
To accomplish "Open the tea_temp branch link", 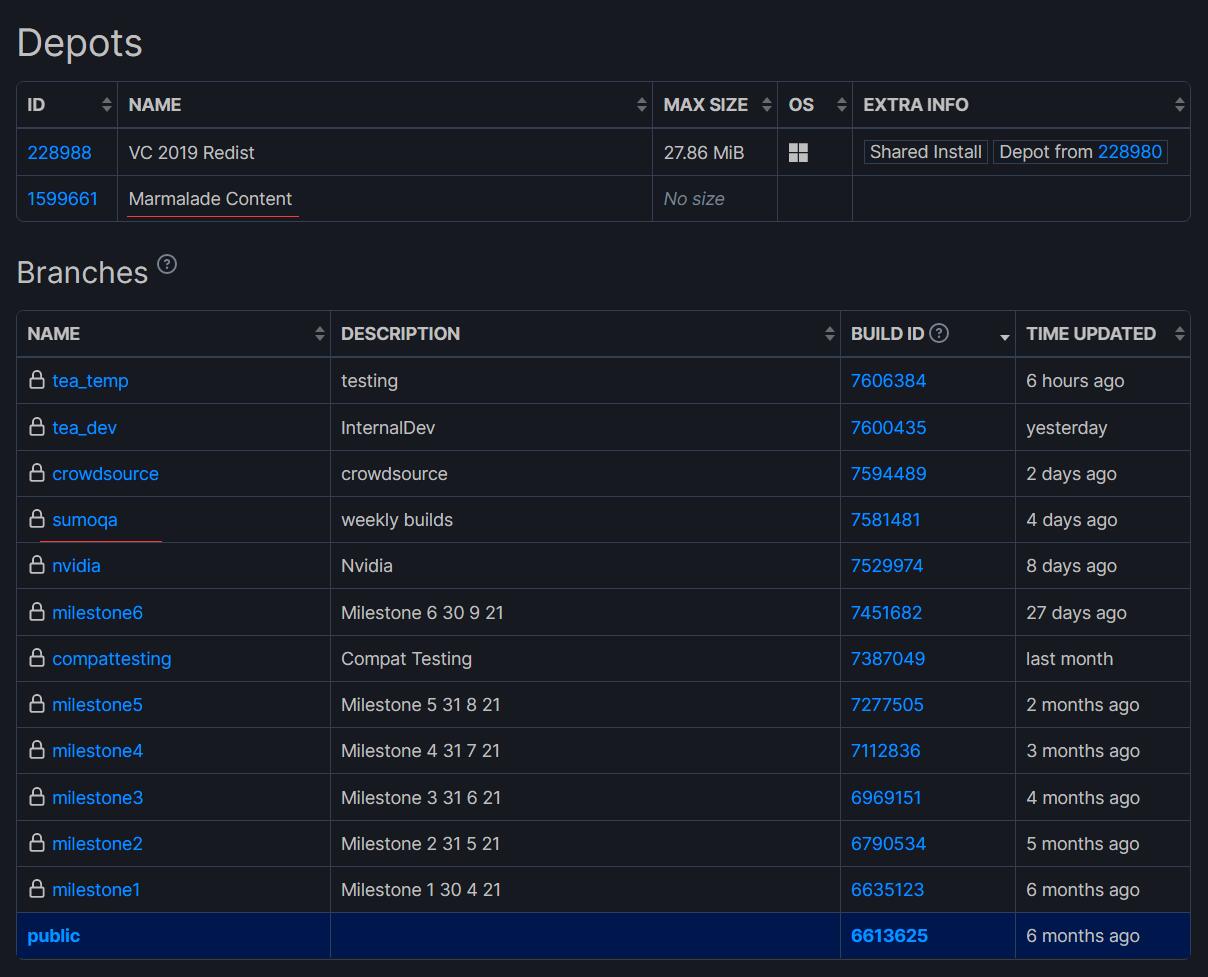I will click(90, 380).
